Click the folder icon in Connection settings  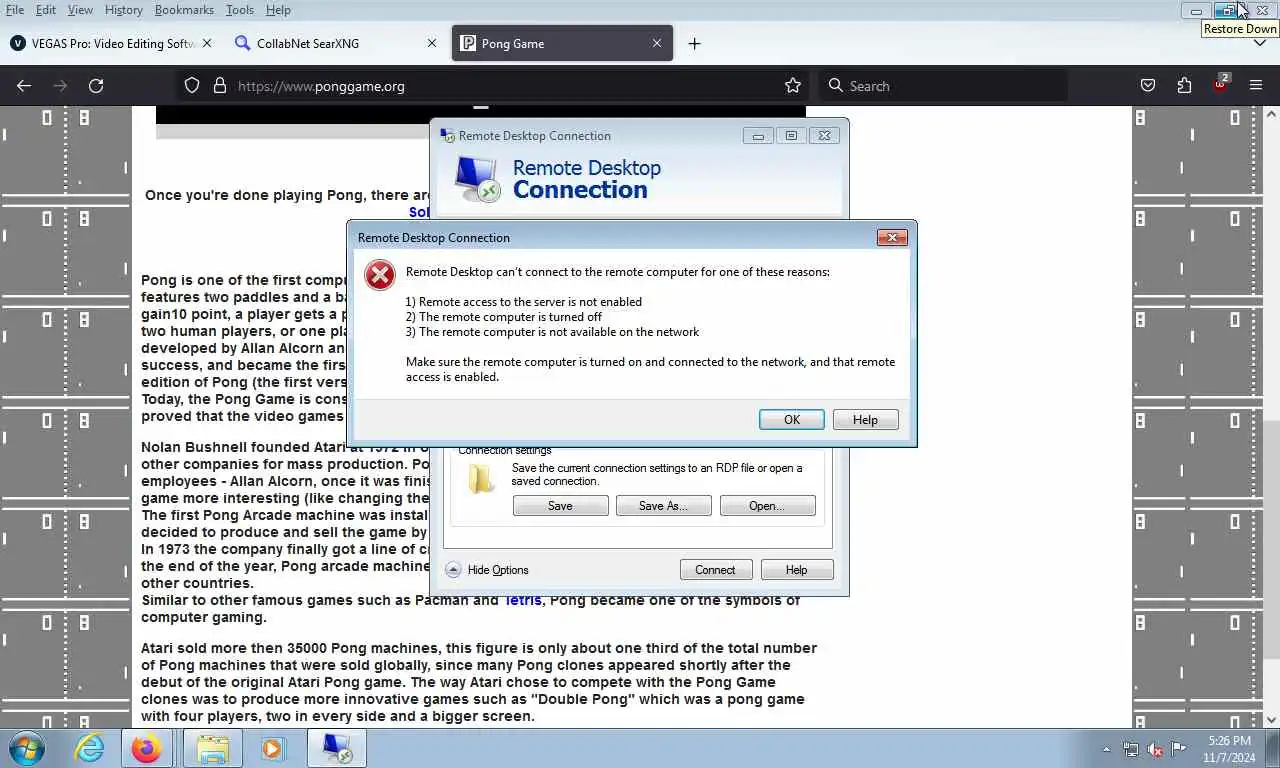pyautogui.click(x=481, y=479)
